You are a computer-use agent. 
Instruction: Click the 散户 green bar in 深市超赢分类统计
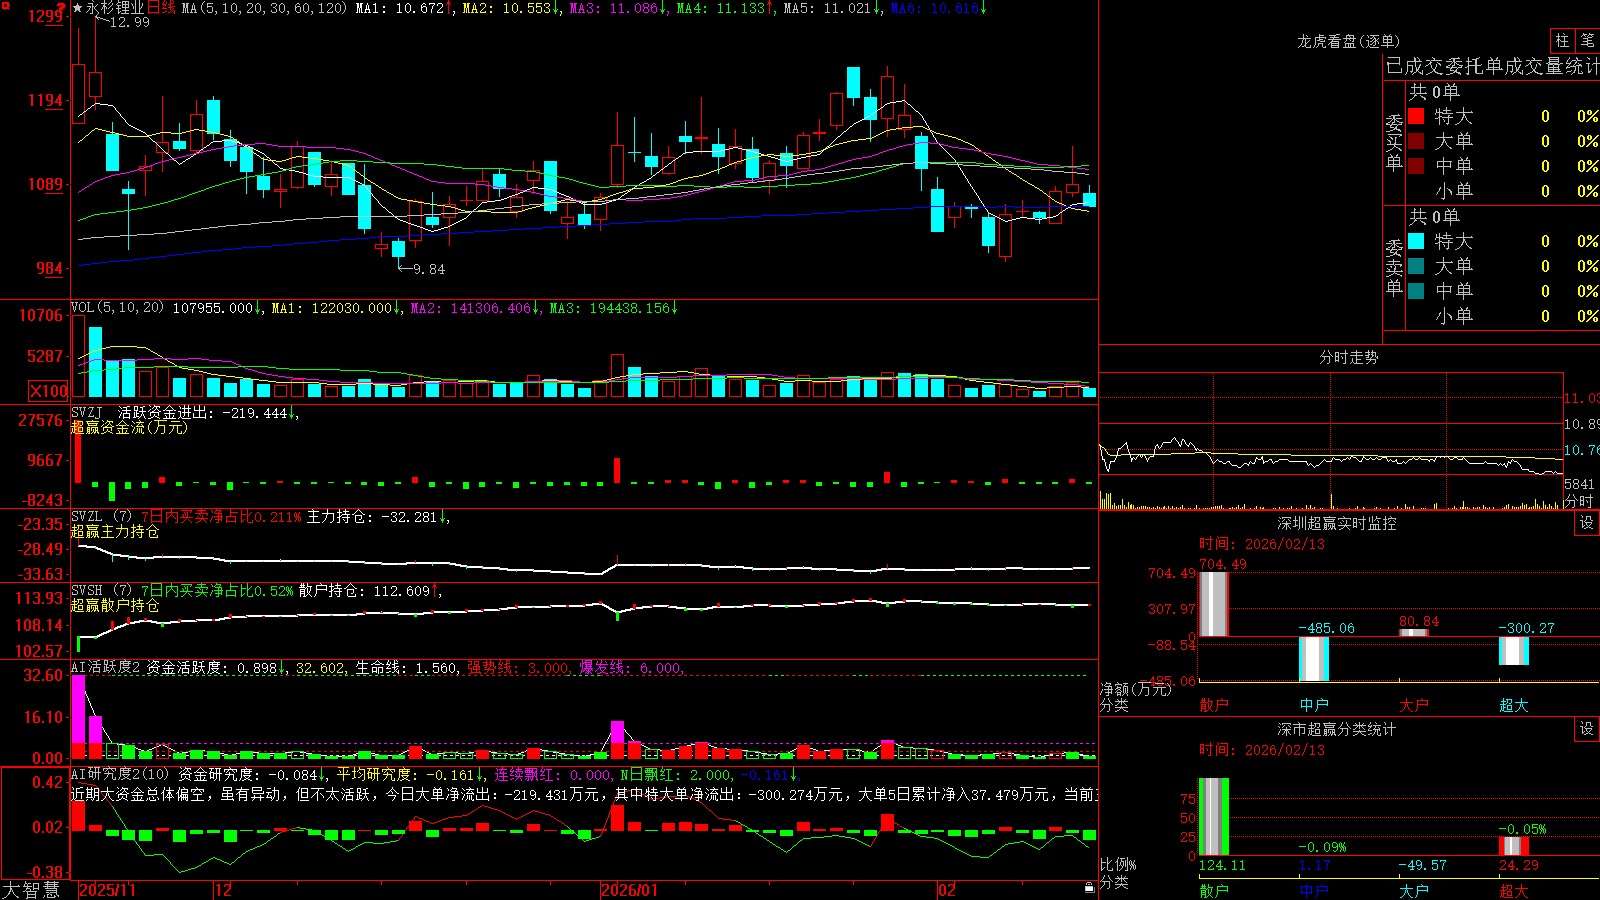click(1214, 817)
